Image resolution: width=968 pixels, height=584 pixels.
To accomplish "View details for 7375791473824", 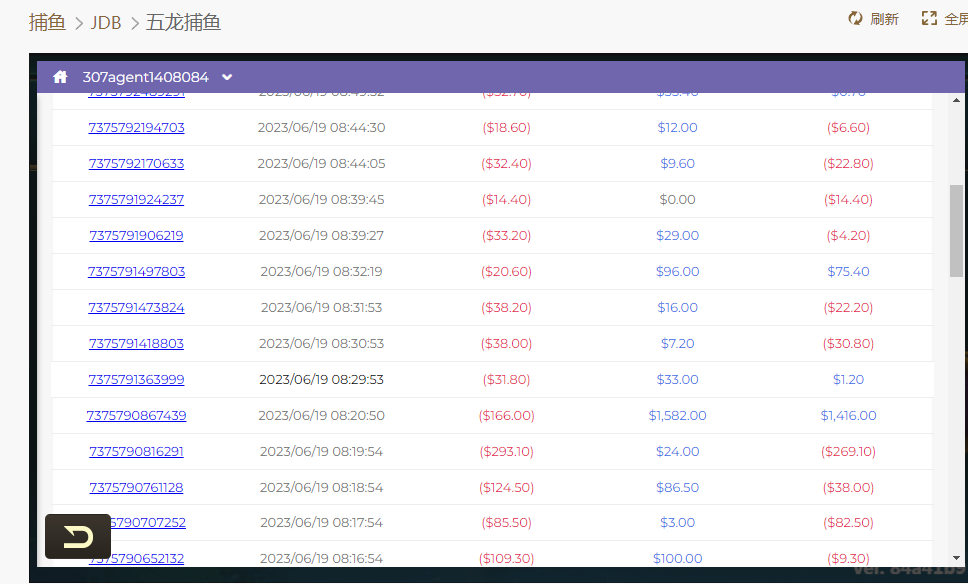I will [x=136, y=308].
